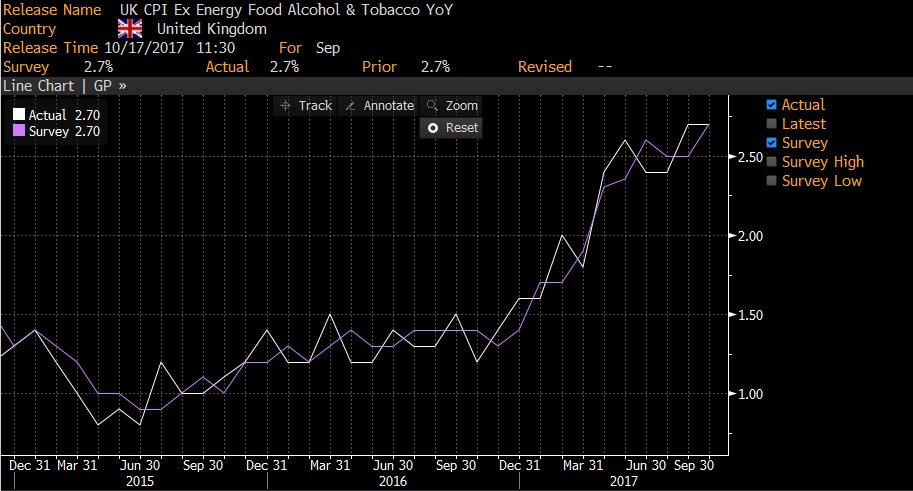
Task: Click the Annotate pencil icon
Action: pyautogui.click(x=350, y=106)
